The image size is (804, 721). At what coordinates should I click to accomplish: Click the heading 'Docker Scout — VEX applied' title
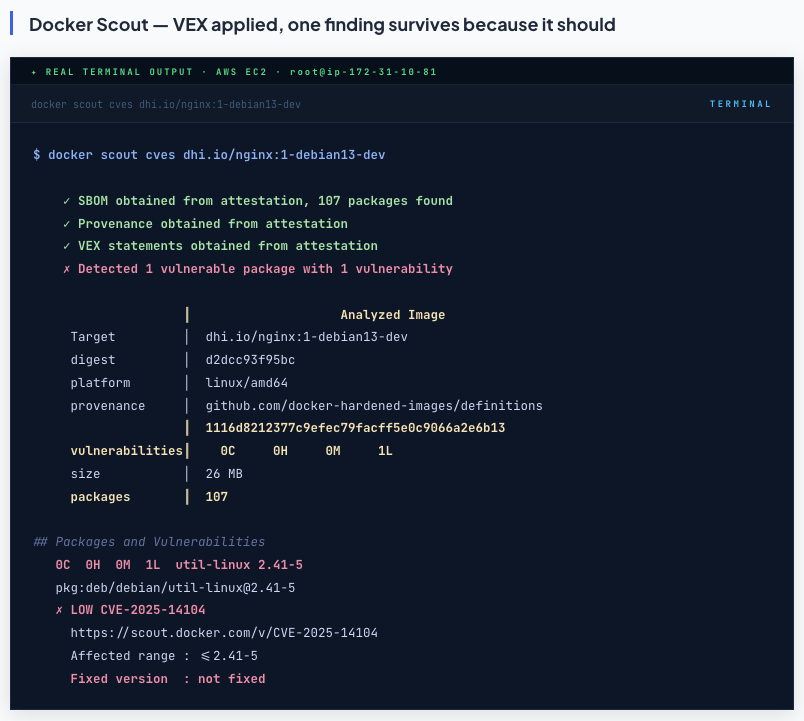322,25
